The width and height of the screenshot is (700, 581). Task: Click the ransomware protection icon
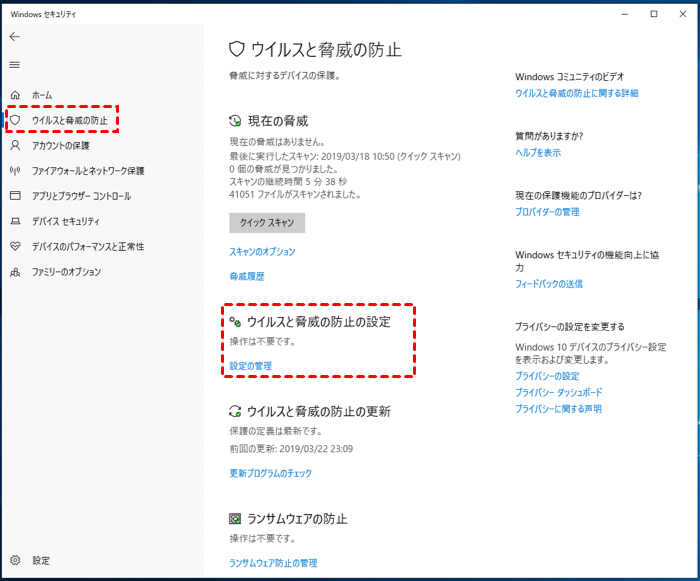[235, 519]
